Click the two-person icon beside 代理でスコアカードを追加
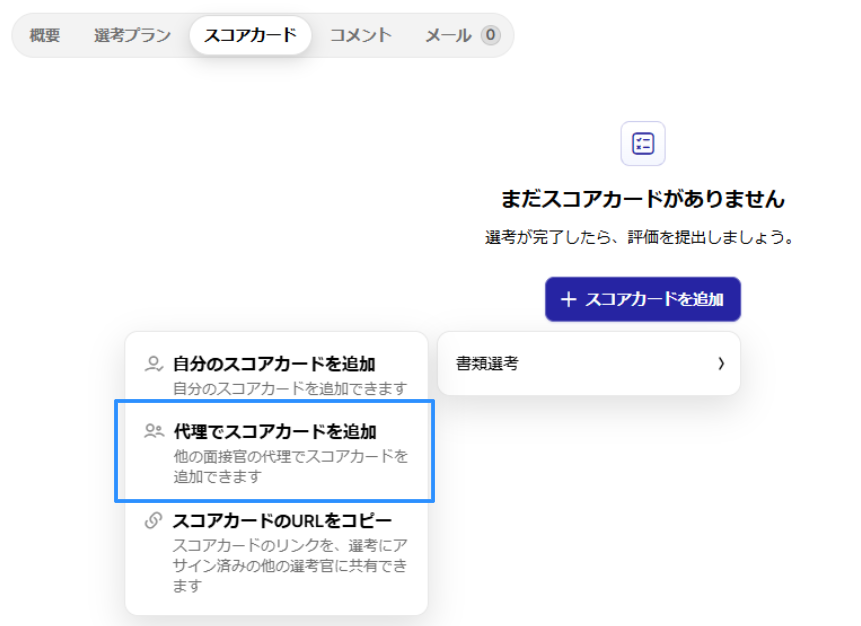Screen dimensions: 861x626 (x=153, y=432)
